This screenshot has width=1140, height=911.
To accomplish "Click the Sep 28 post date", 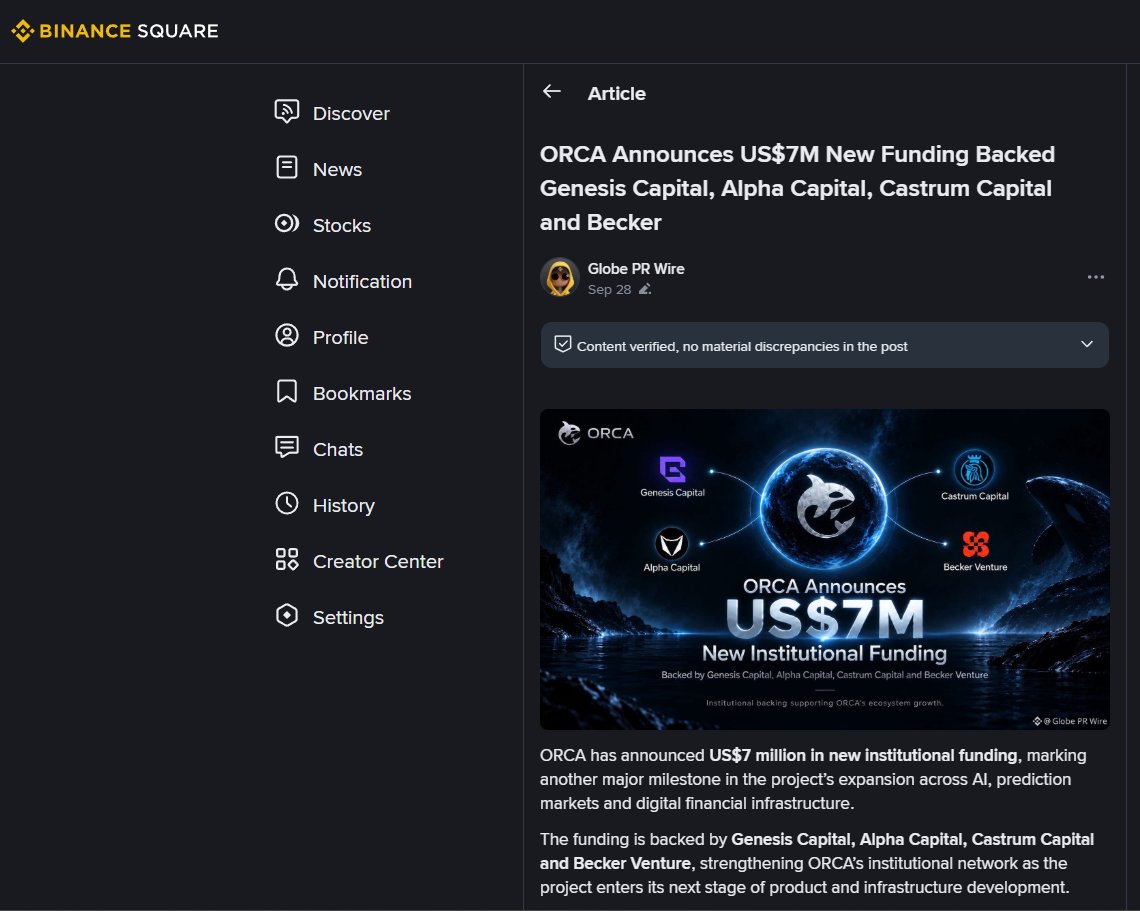I will [x=609, y=289].
